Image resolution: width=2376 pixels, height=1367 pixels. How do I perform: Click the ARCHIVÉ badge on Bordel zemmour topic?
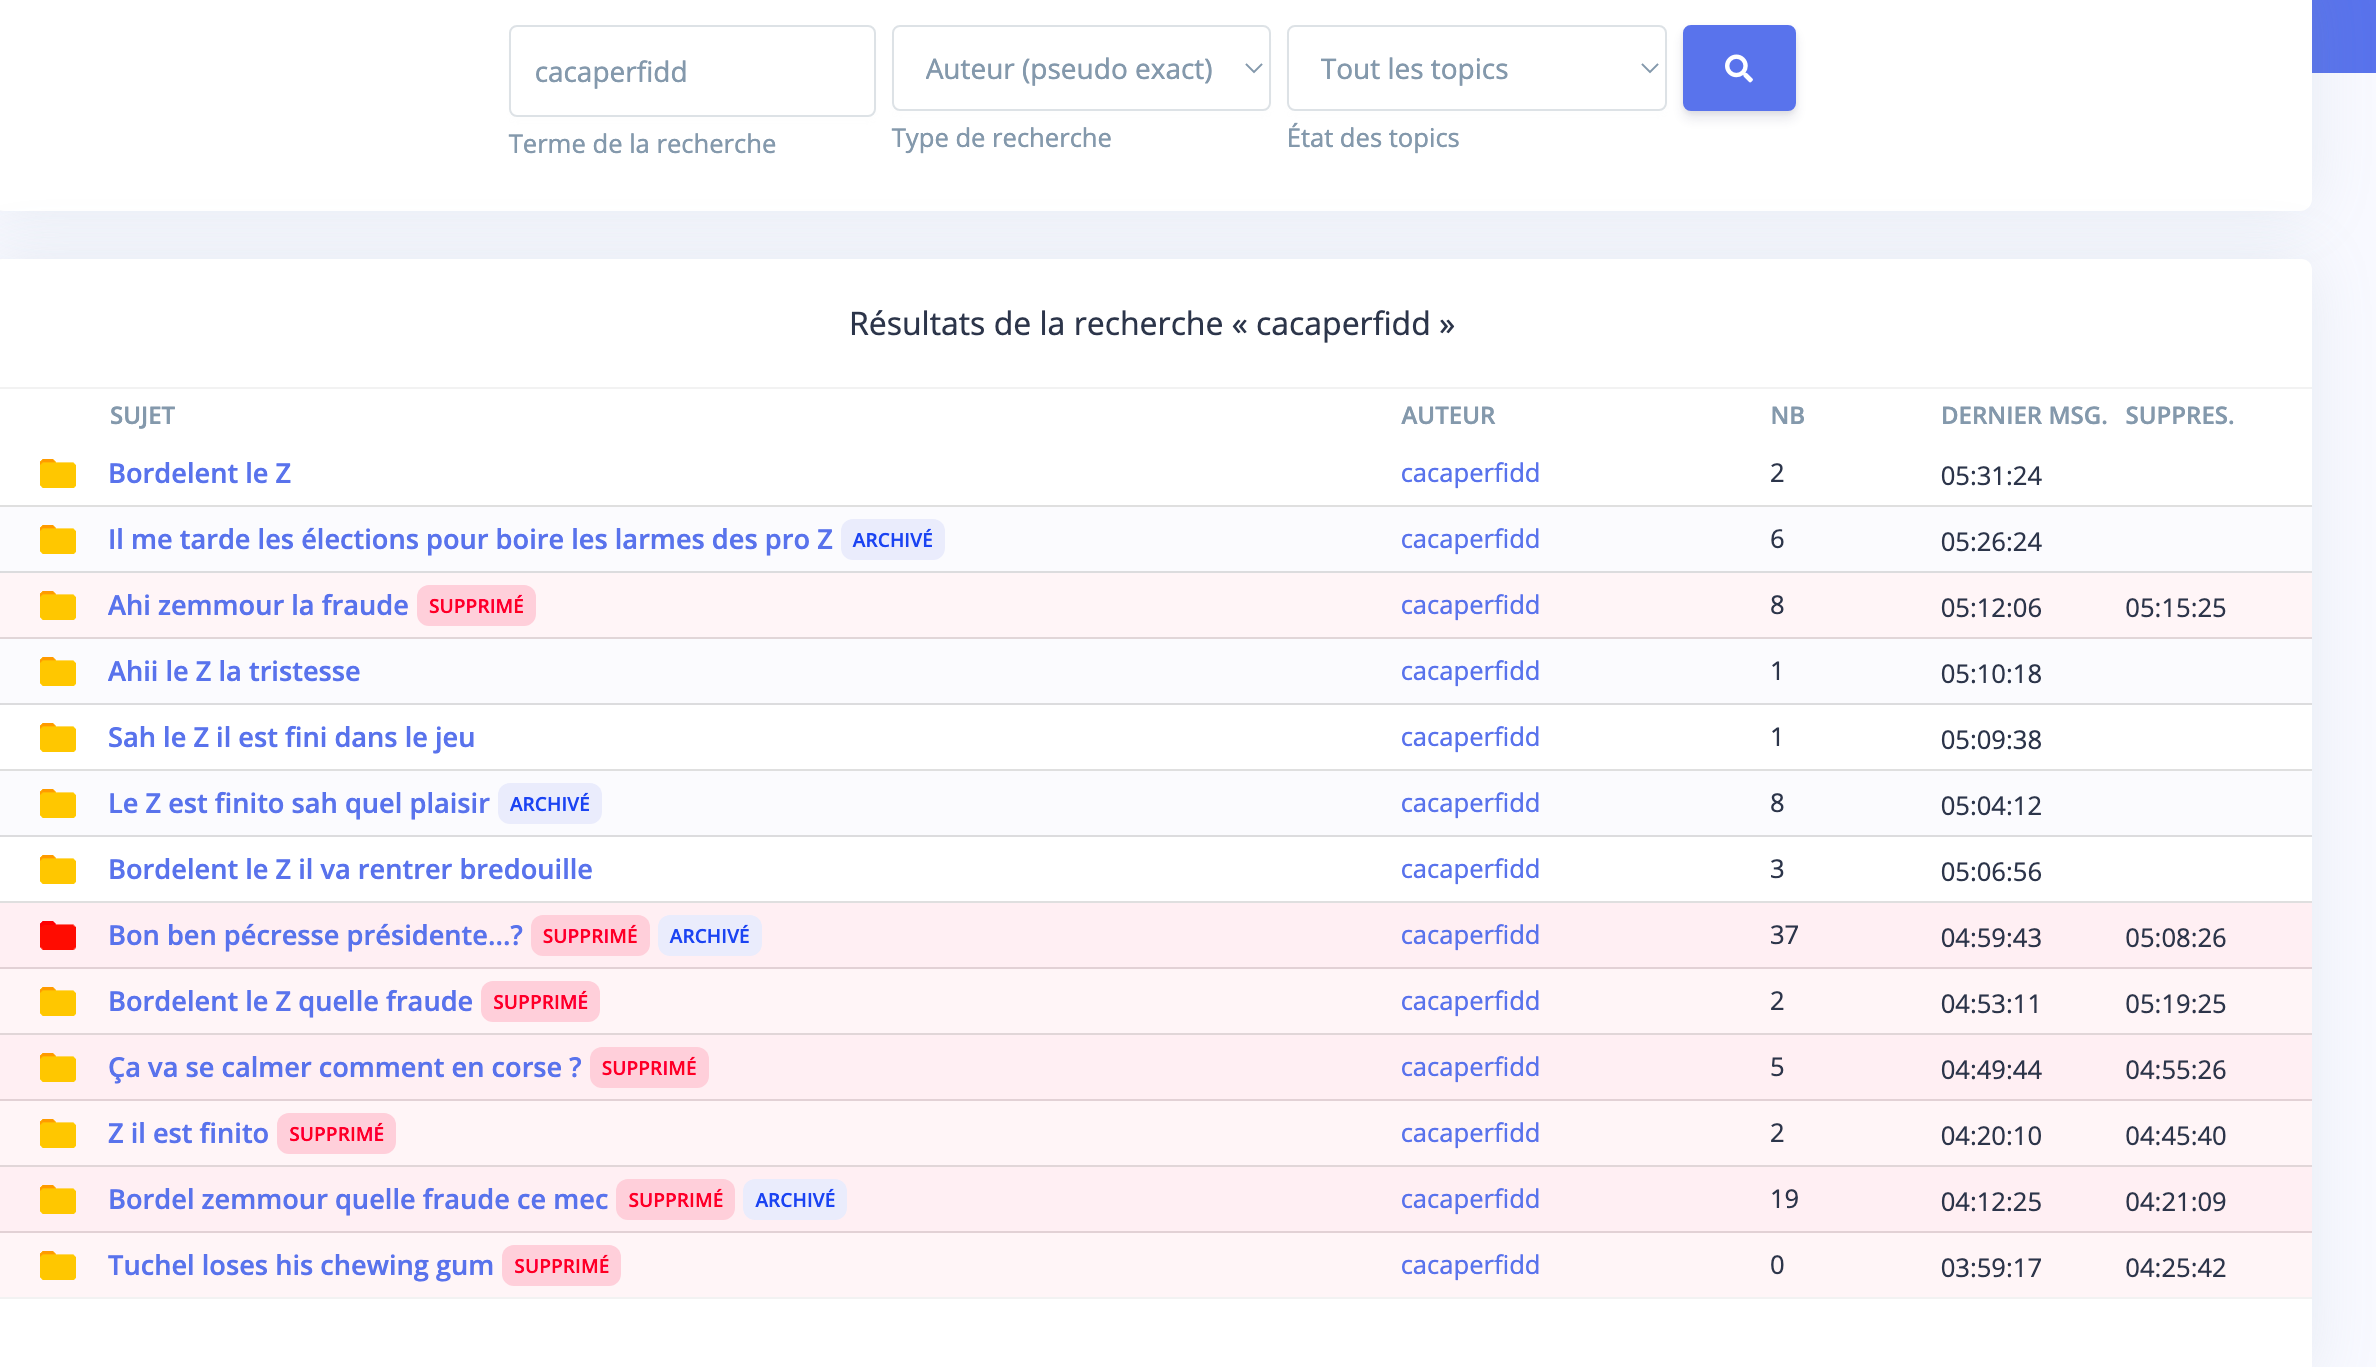[x=794, y=1200]
